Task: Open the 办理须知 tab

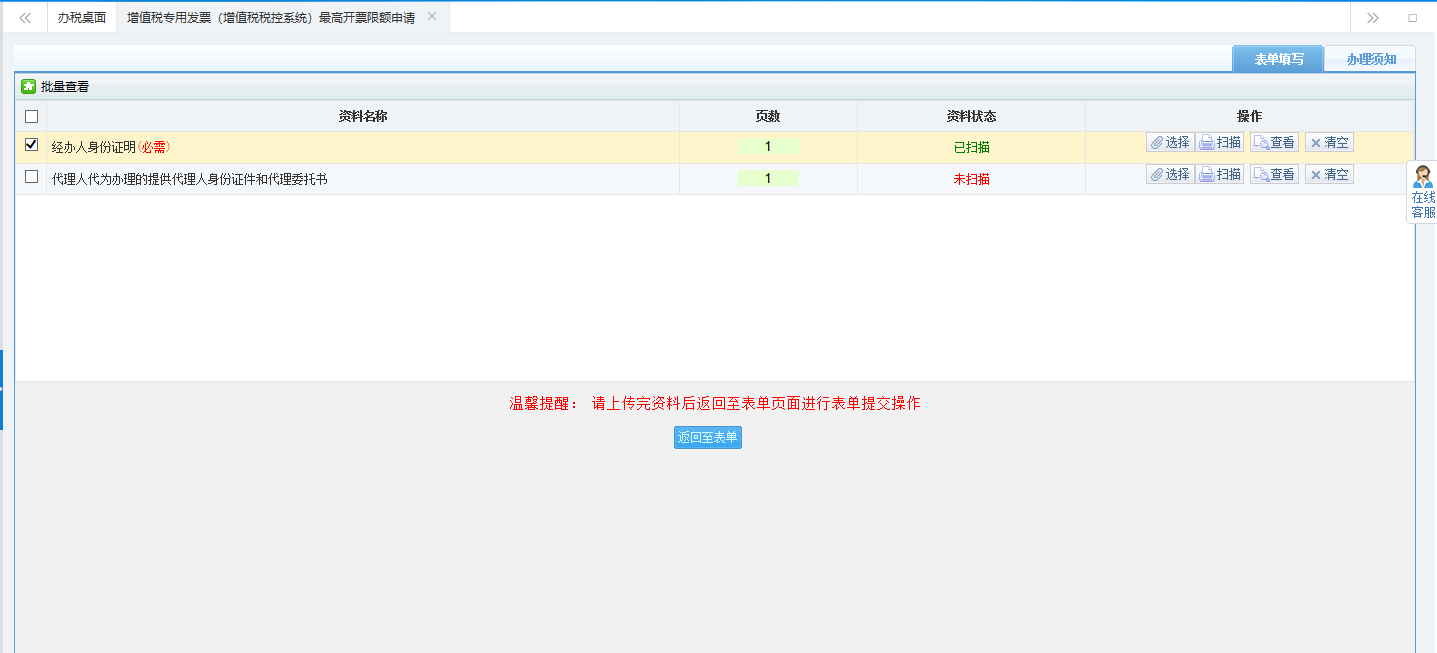Action: coord(1369,58)
